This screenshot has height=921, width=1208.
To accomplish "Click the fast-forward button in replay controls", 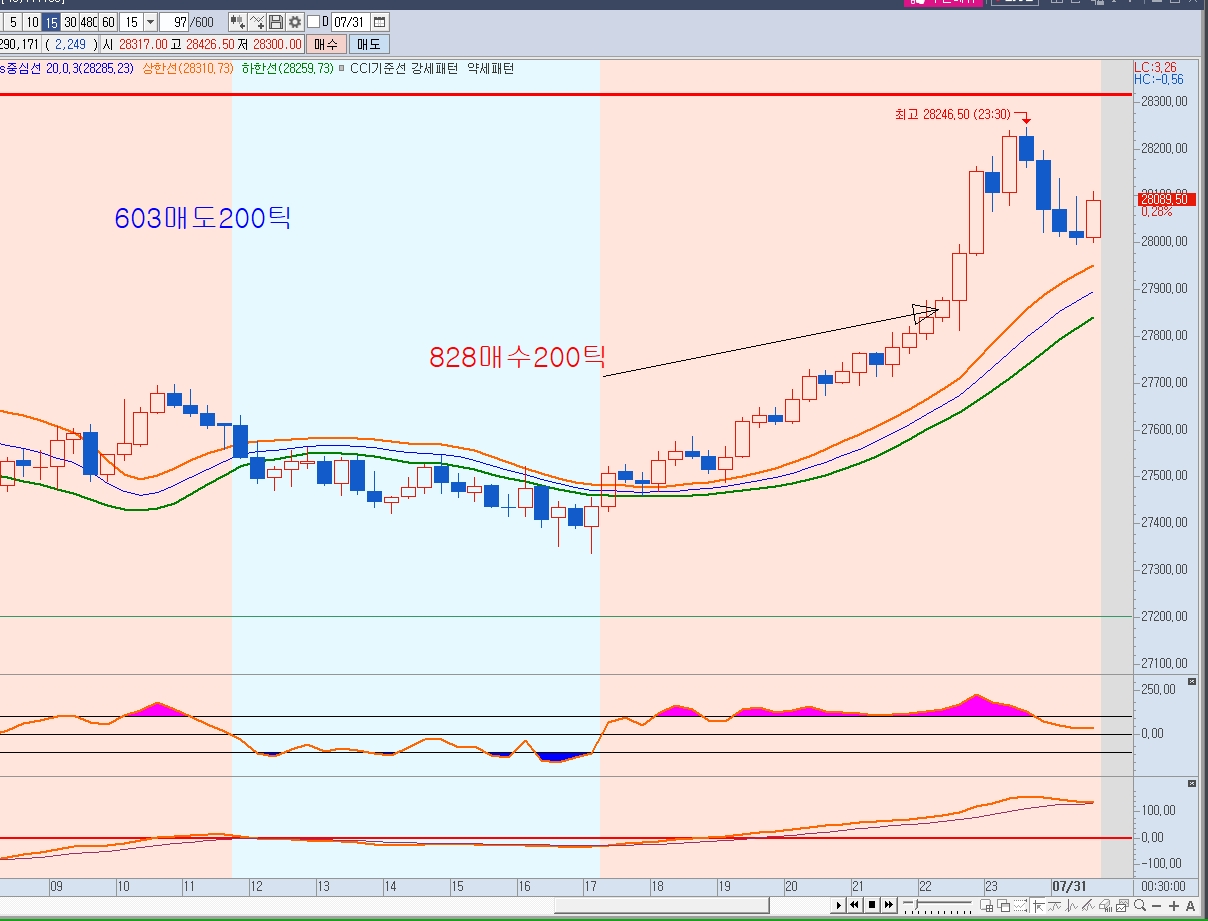I will tap(889, 905).
